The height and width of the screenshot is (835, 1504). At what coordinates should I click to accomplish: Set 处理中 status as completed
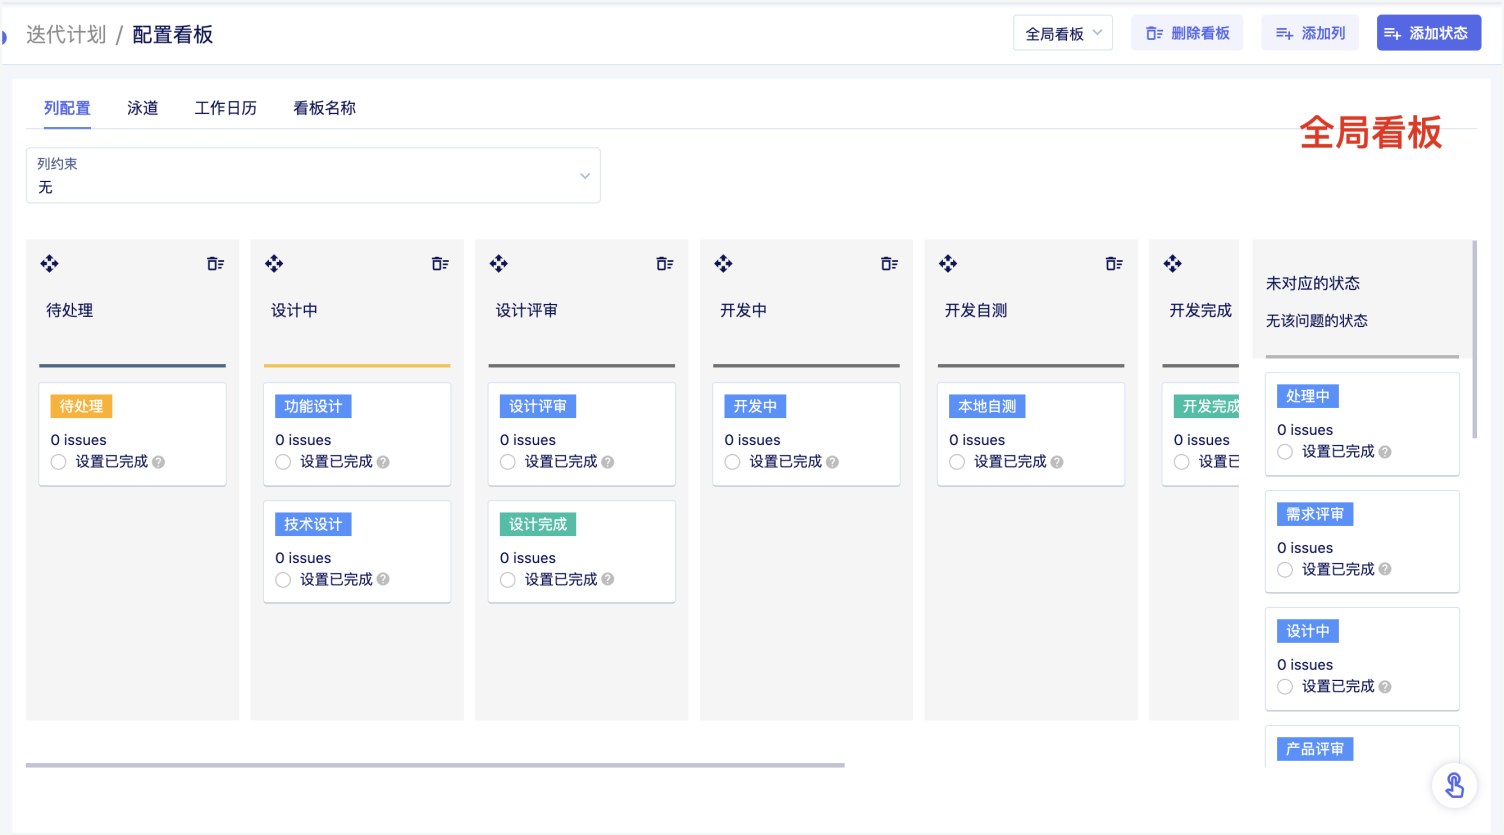coord(1286,452)
